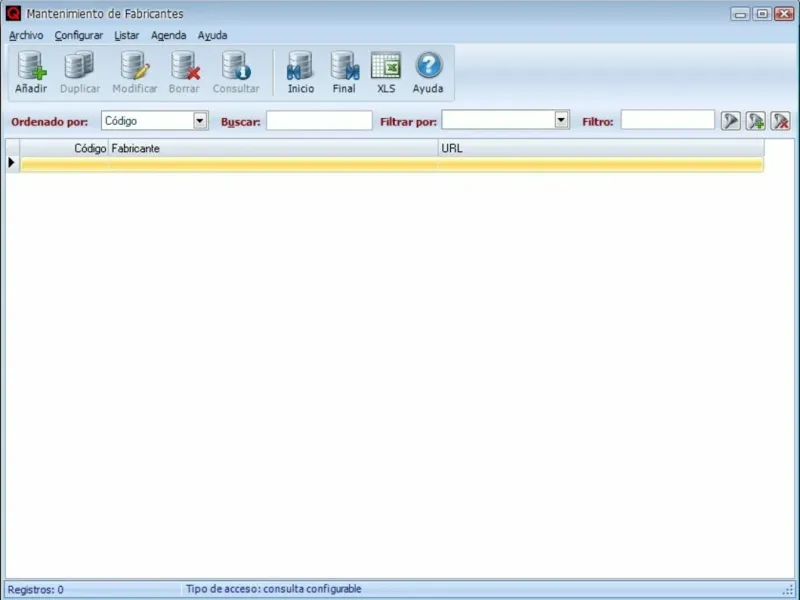Image resolution: width=800 pixels, height=600 pixels.
Task: Click the application logo in title bar
Action: (x=13, y=13)
